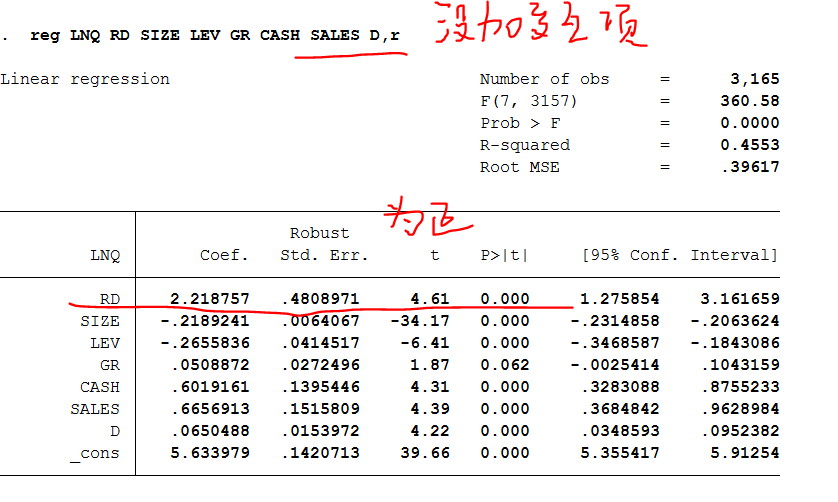Select the constant t-value 39.66
This screenshot has width=838, height=502.
pyautogui.click(x=425, y=453)
